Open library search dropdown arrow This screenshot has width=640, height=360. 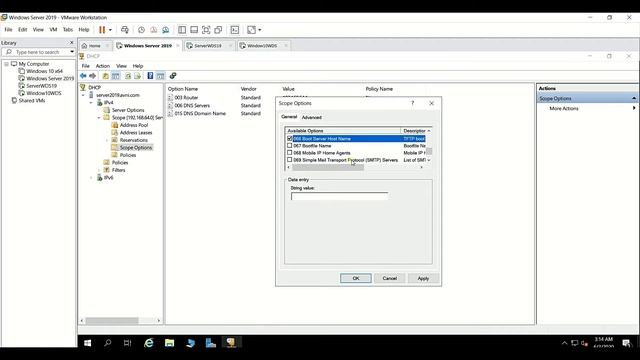[x=72, y=52]
